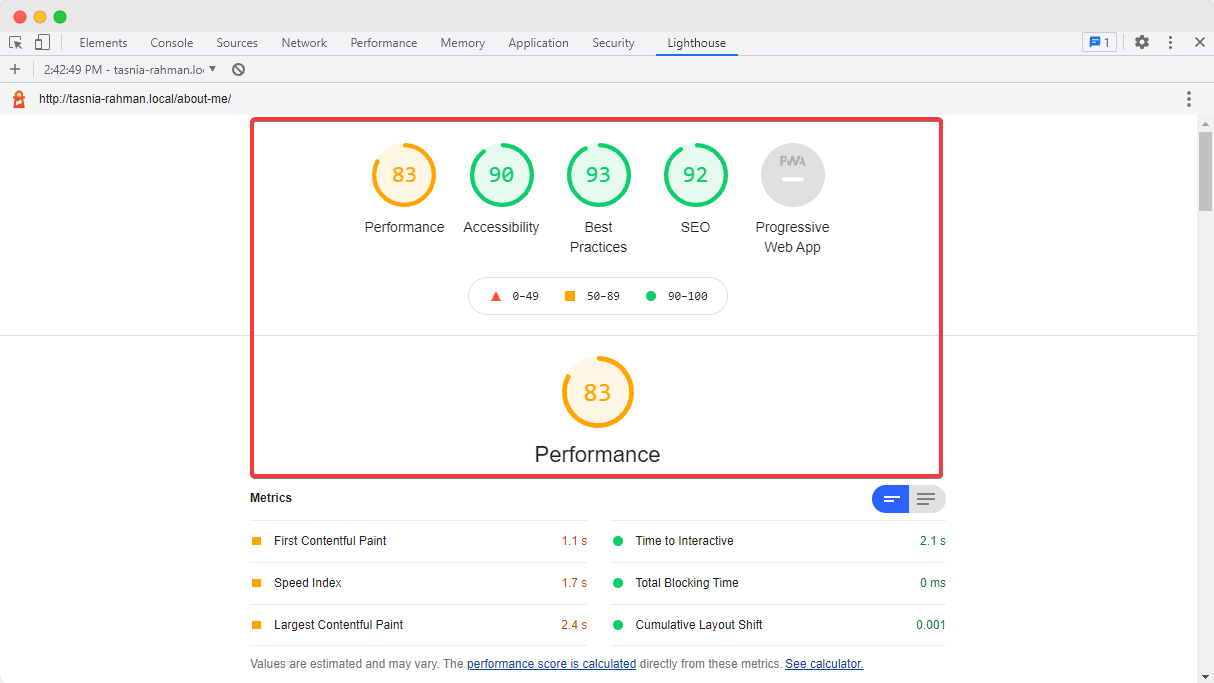Select the report timestamp dropdown
1214x683 pixels.
pos(130,70)
